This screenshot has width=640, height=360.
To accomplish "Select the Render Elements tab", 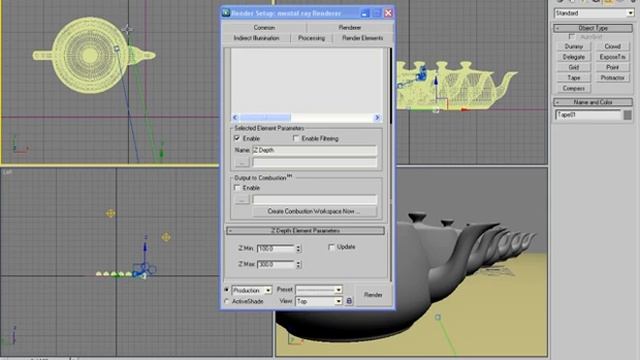I will 362,38.
